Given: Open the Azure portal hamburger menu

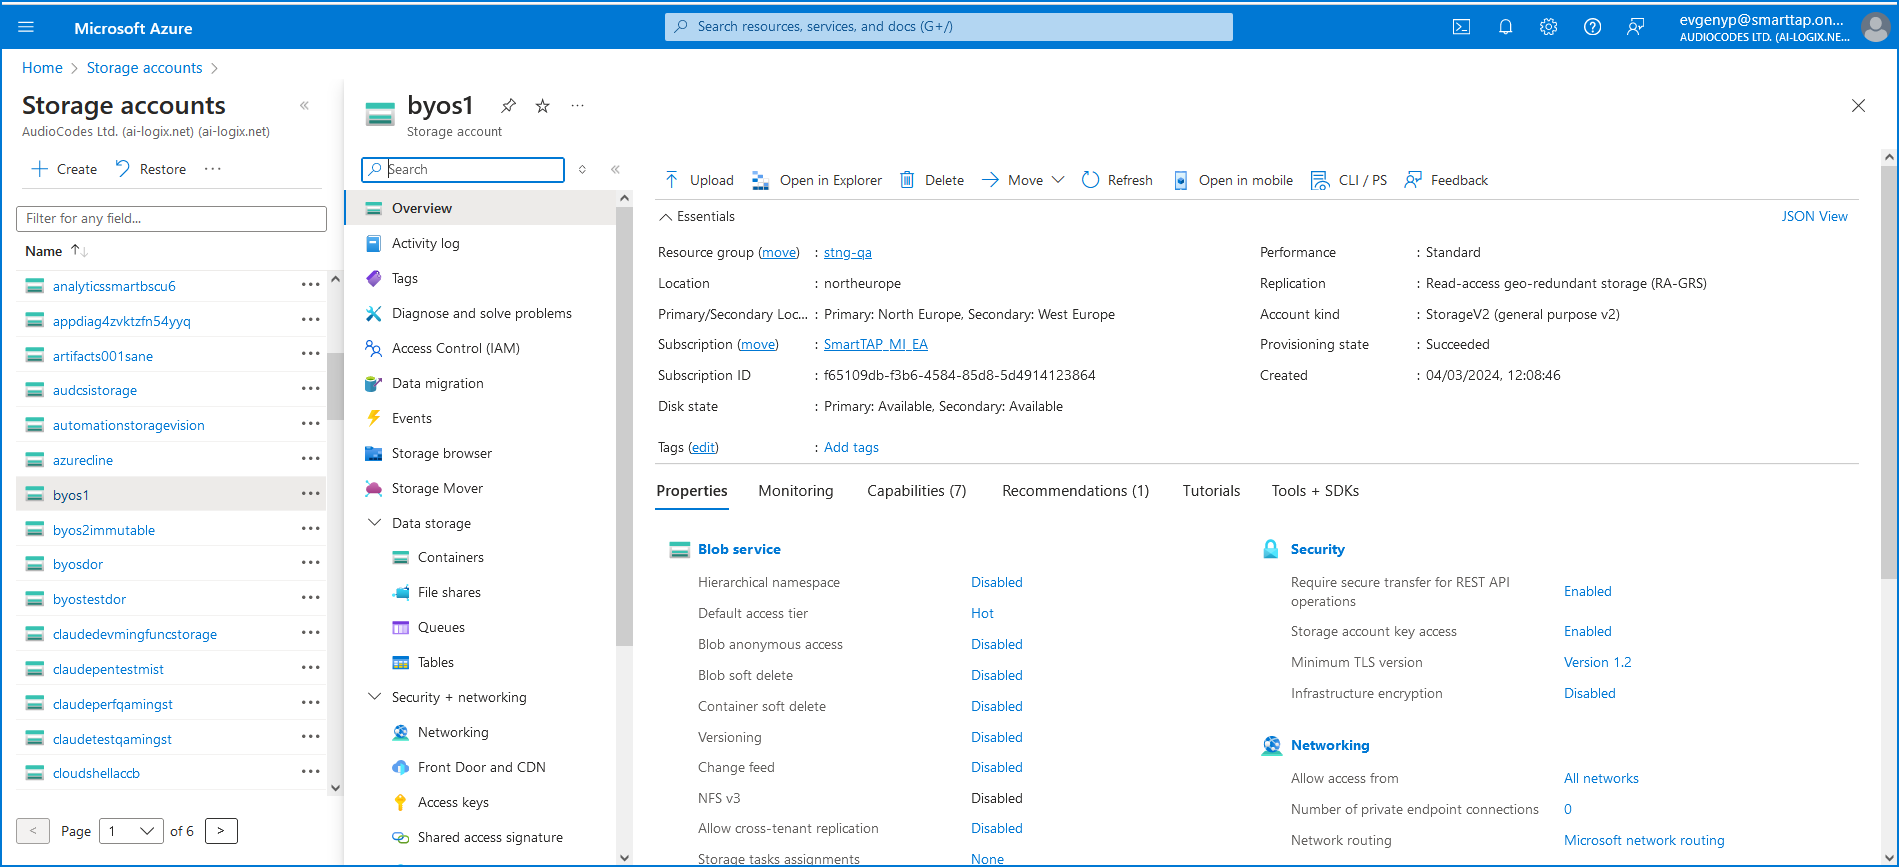Looking at the screenshot, I should [x=26, y=27].
